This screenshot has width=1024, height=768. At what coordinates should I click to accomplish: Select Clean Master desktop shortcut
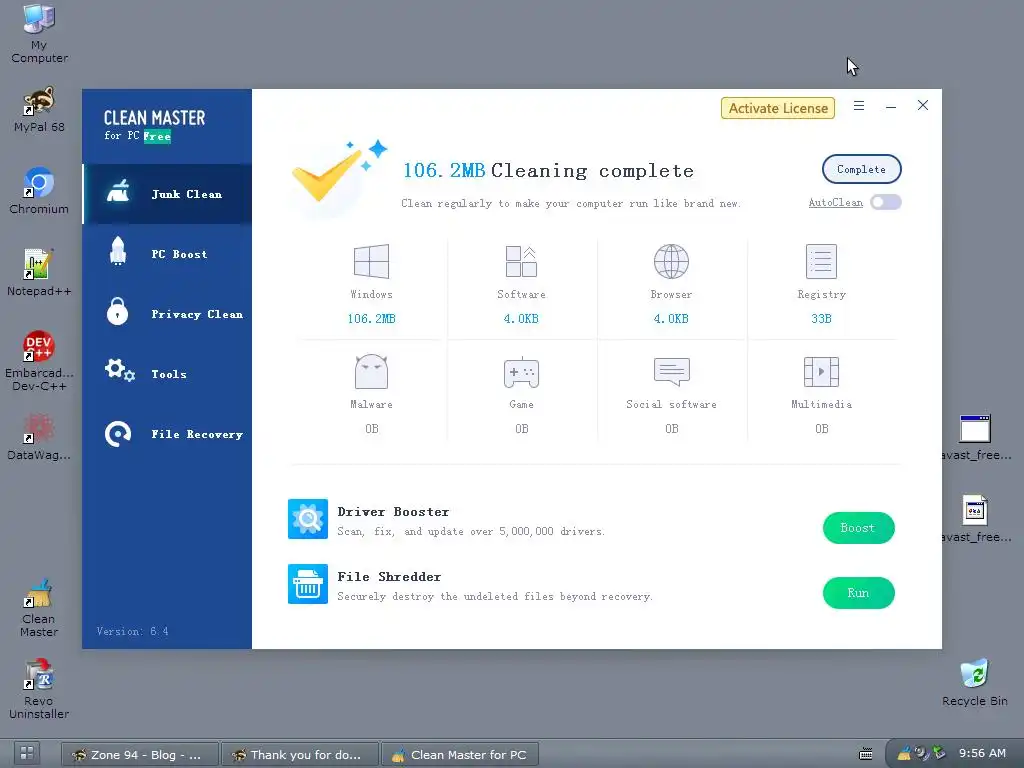[39, 607]
